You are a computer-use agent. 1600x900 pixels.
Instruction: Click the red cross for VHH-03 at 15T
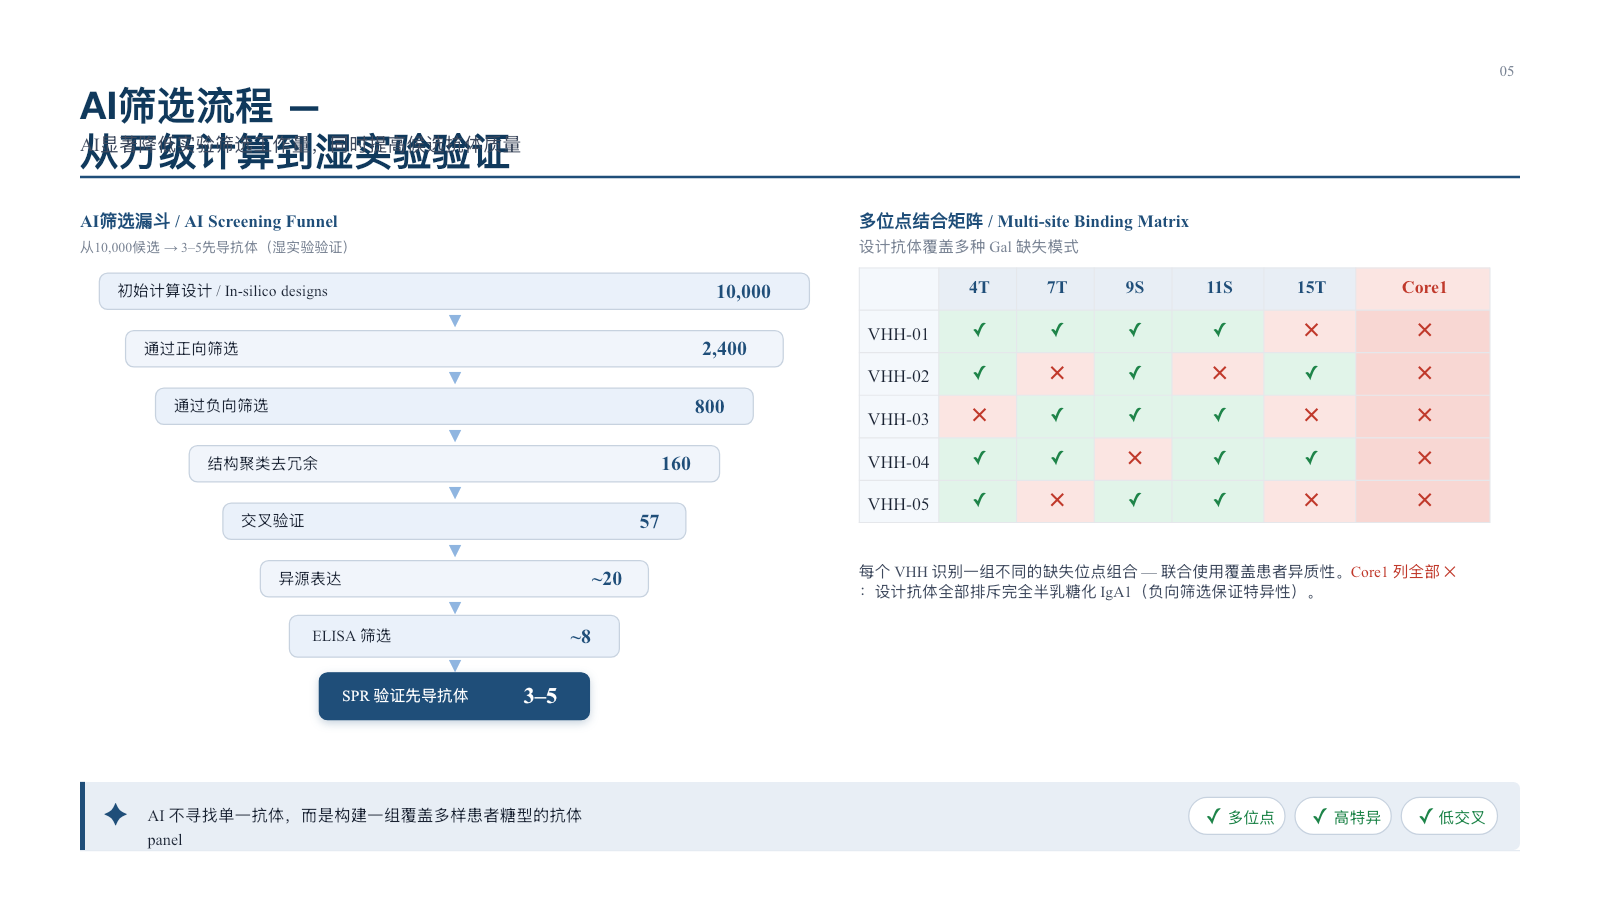click(x=1311, y=415)
